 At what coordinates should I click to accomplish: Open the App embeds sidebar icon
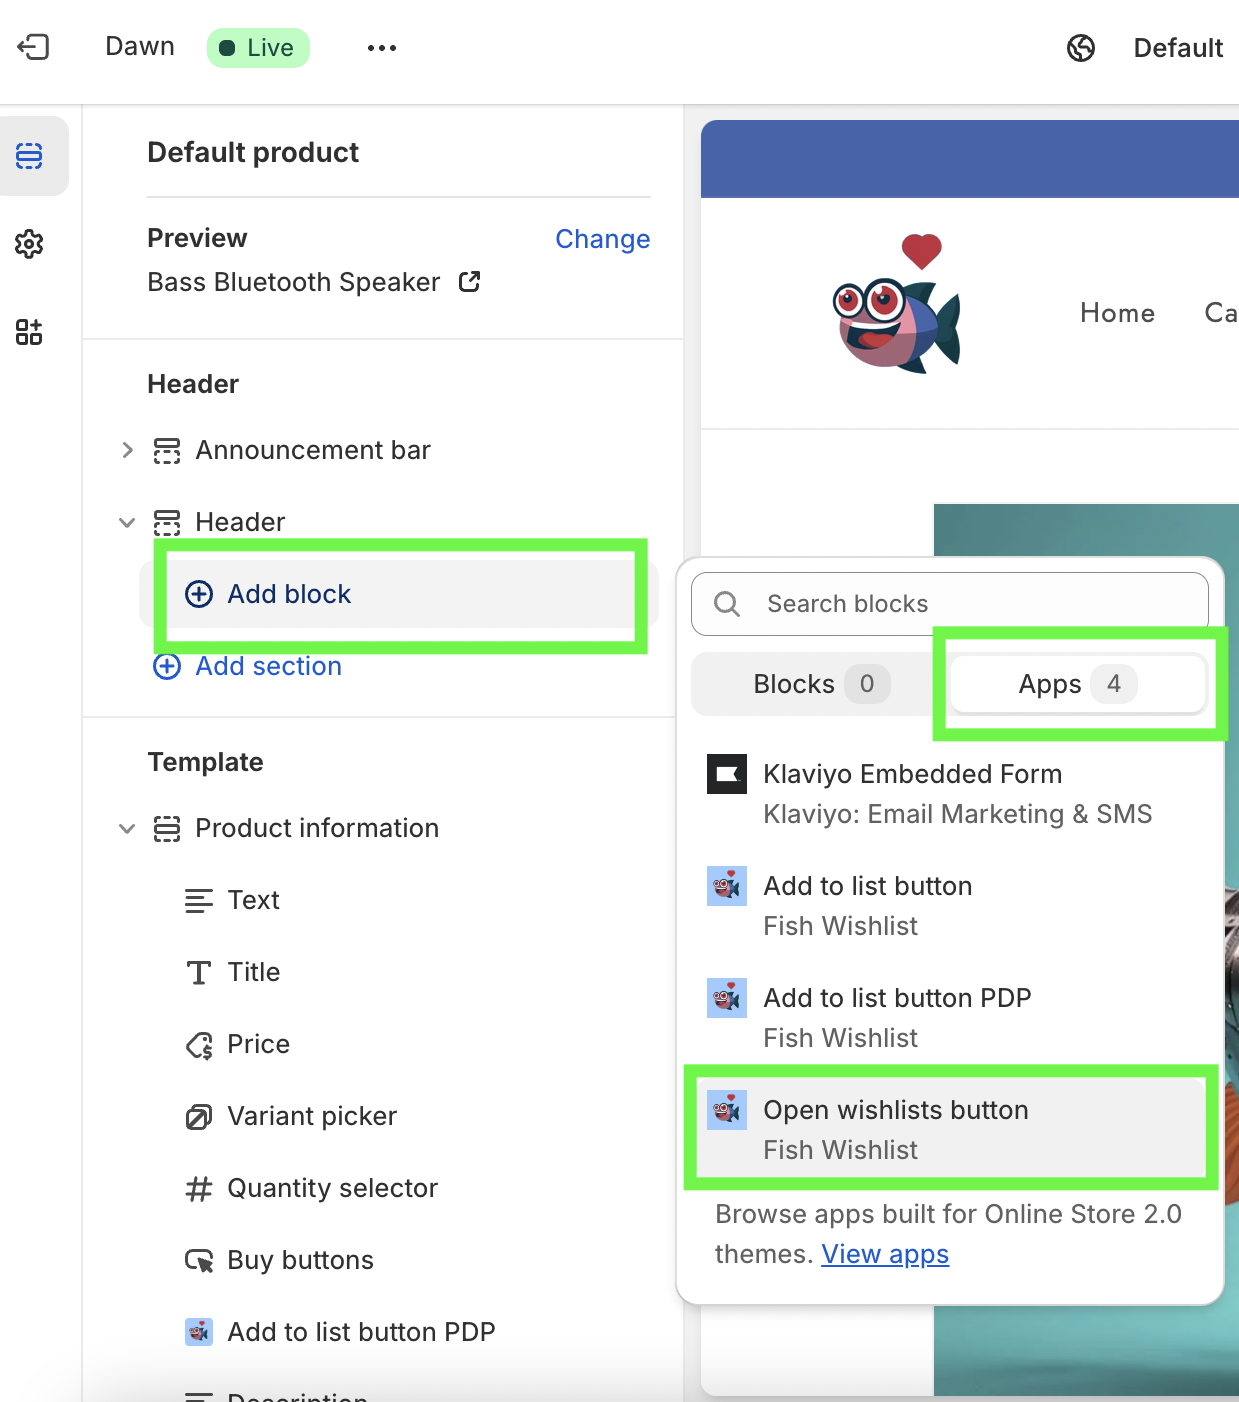(29, 332)
